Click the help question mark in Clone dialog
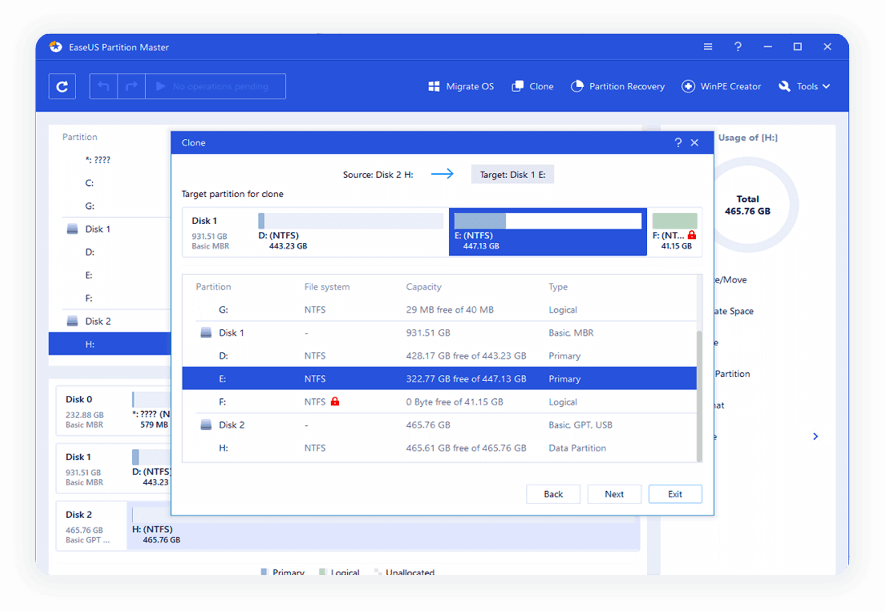The image size is (885, 612). pyautogui.click(x=678, y=143)
